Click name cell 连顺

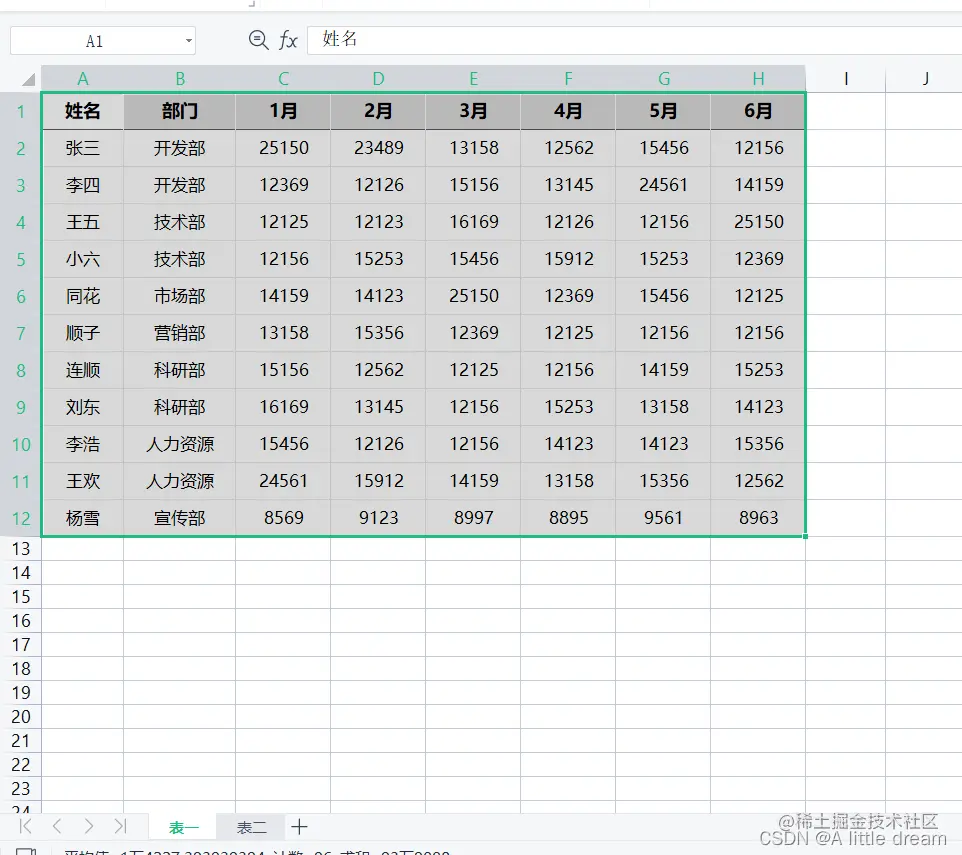(x=83, y=370)
